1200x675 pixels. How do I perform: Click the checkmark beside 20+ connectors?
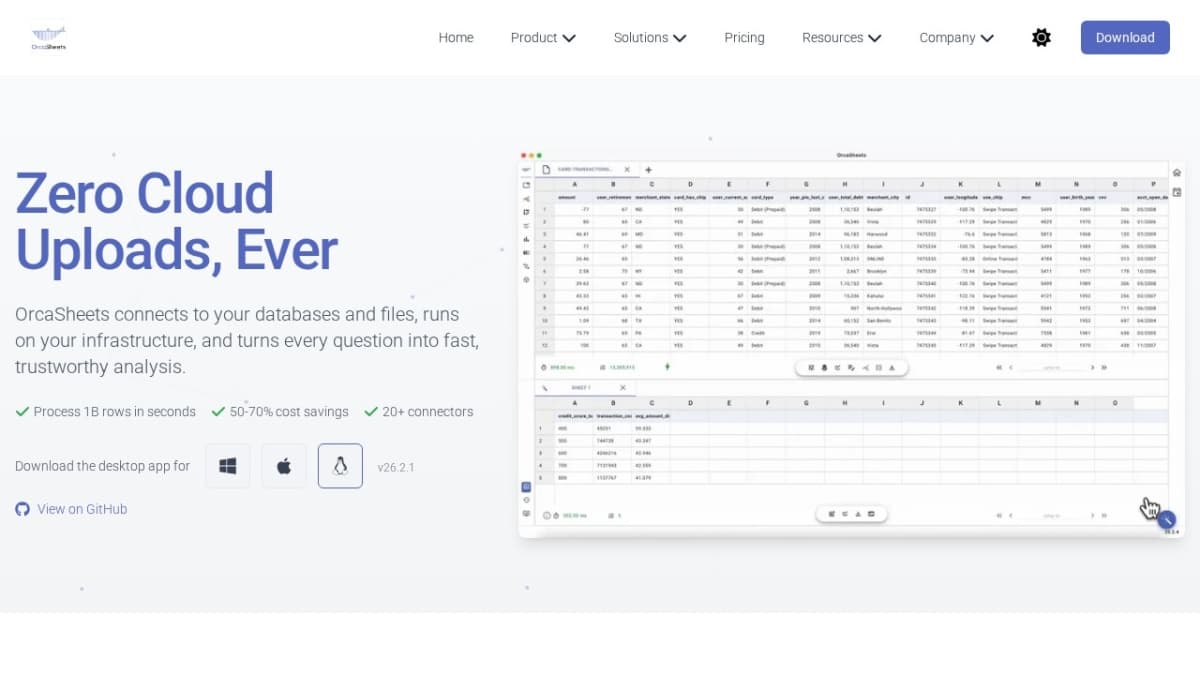pos(368,411)
